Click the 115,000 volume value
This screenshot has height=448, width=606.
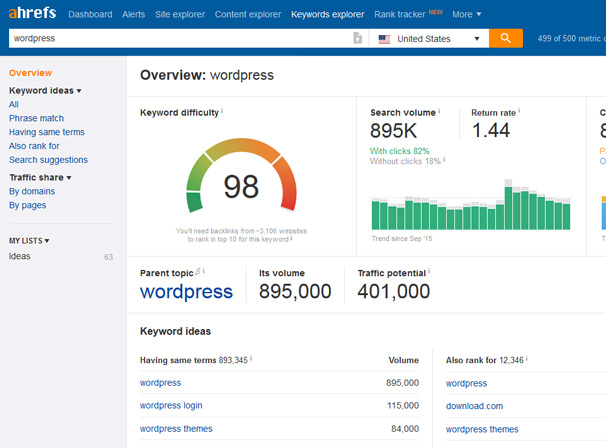[x=403, y=405]
